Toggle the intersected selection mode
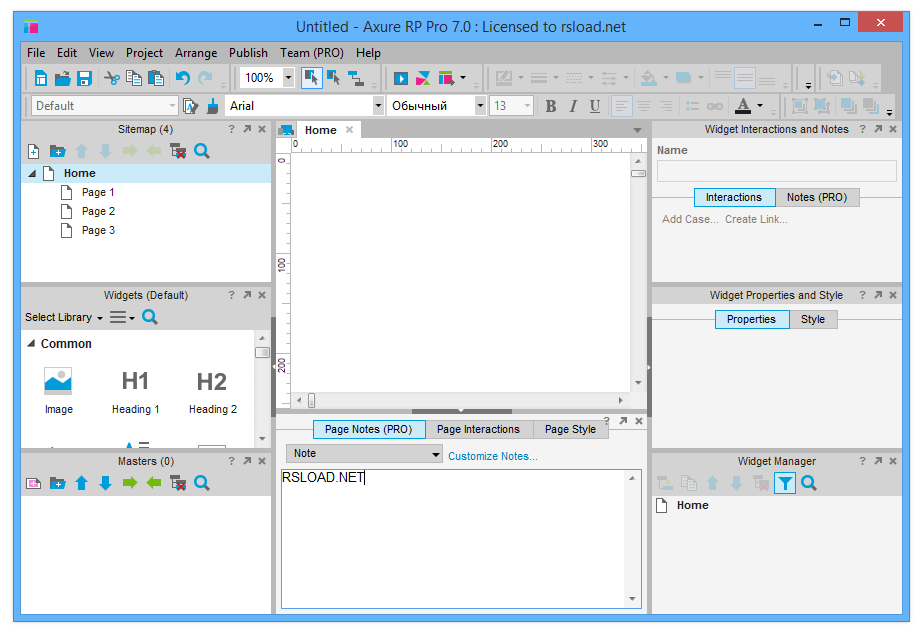 (x=311, y=78)
